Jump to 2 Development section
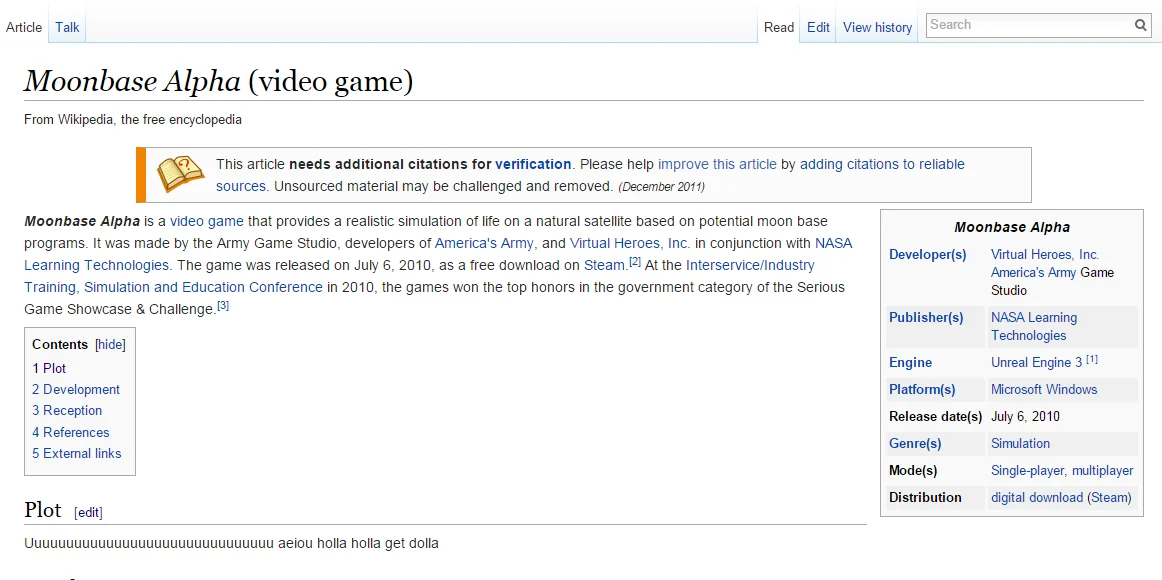 coord(76,390)
